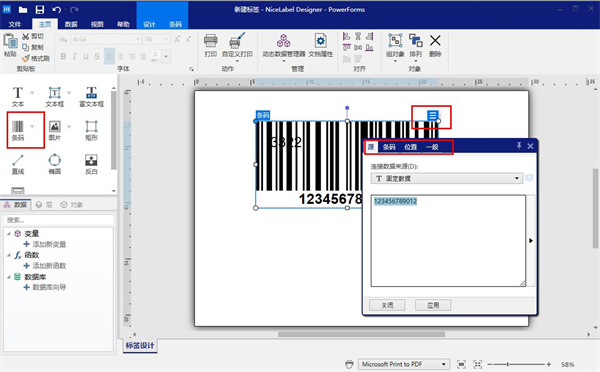The image size is (600, 372).
Task: Click the search box in the data panel
Action: pyautogui.click(x=58, y=220)
